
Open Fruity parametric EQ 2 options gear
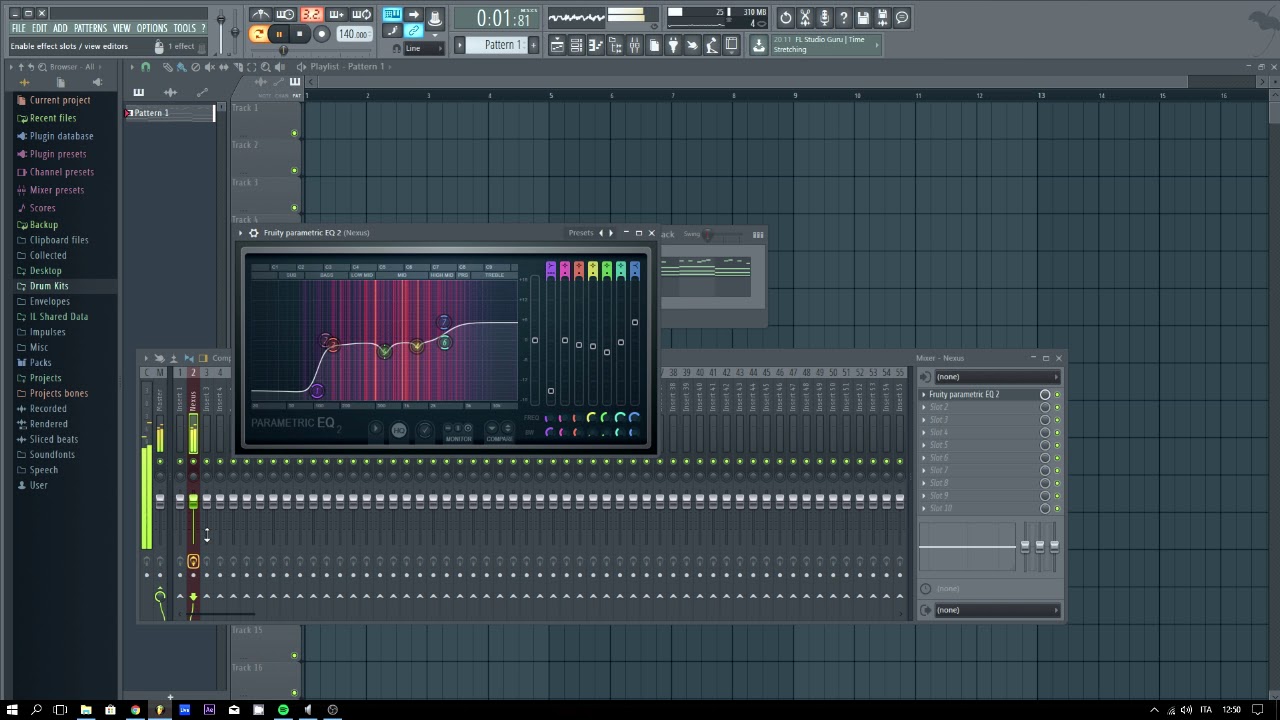[x=253, y=233]
